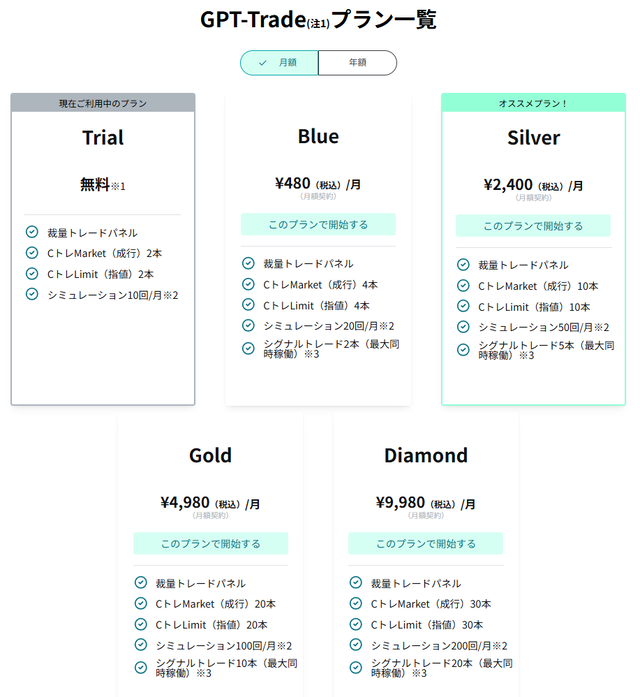This screenshot has height=697, width=640.
Task: Click the check icon next to Diamond 裁量トレードパネル
Action: click(356, 582)
